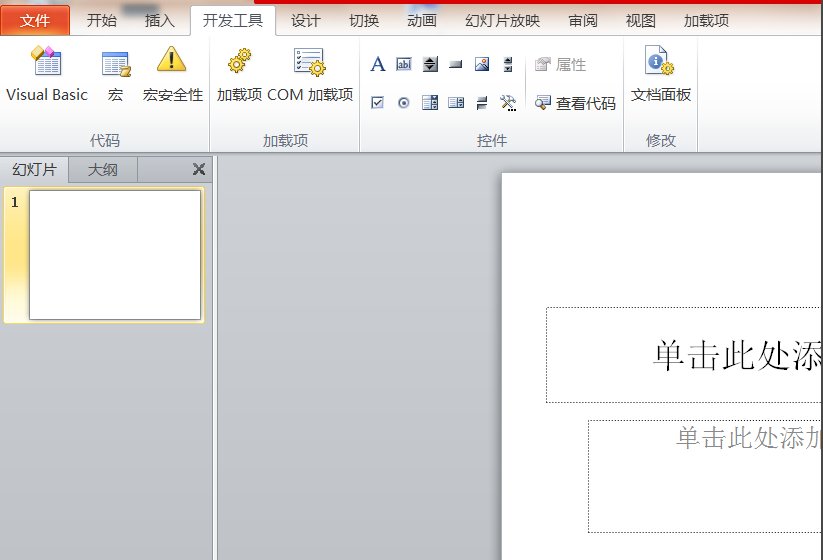Click the 查看代码 button
Image resolution: width=823 pixels, height=560 pixels.
click(x=575, y=103)
